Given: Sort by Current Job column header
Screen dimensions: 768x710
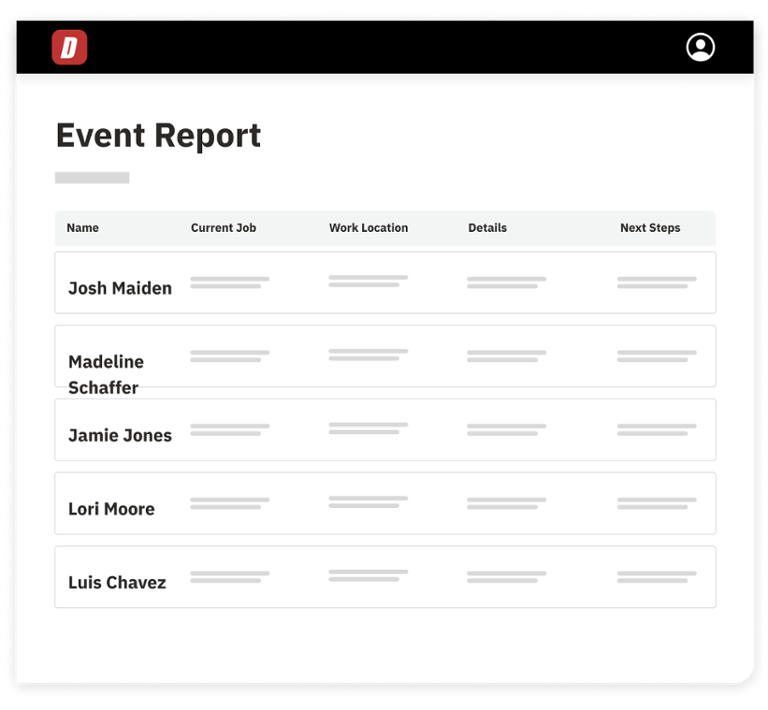Looking at the screenshot, I should (223, 228).
